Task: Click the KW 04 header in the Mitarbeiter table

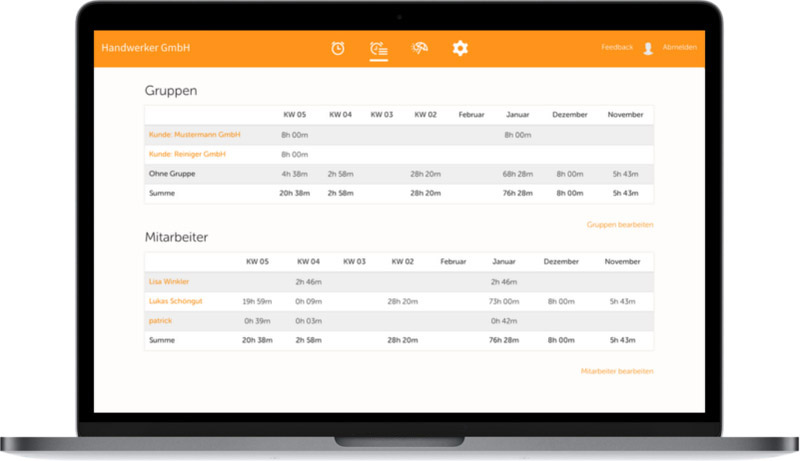Action: 308,261
